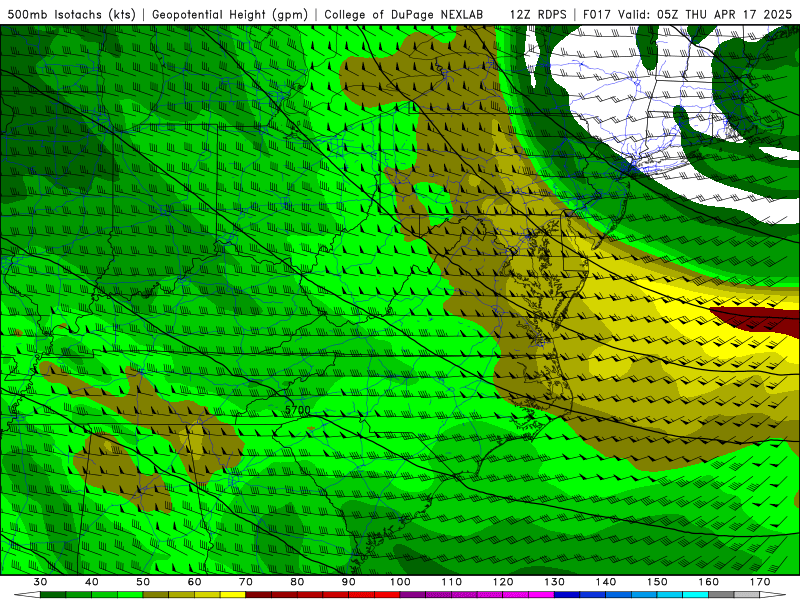
Task: Click the bright red swatch just left of 100
Action: click(387, 594)
